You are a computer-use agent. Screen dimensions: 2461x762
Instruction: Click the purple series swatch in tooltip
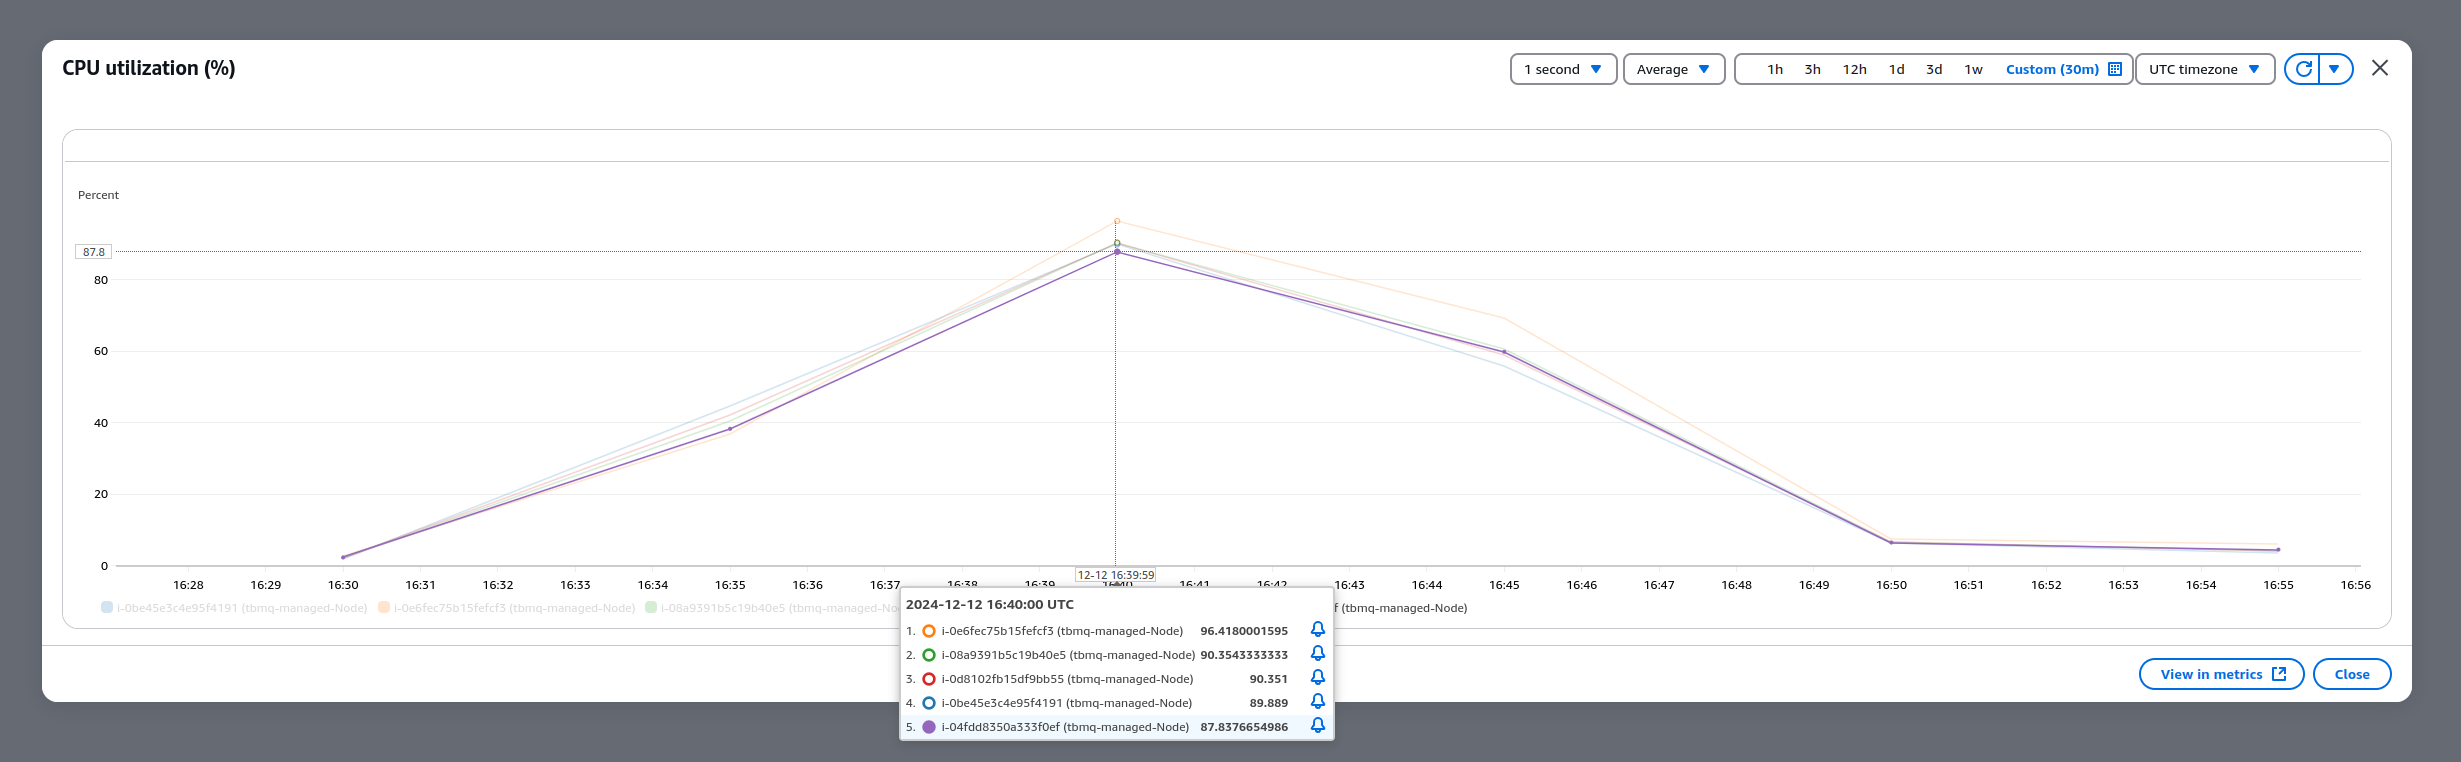pyautogui.click(x=929, y=727)
